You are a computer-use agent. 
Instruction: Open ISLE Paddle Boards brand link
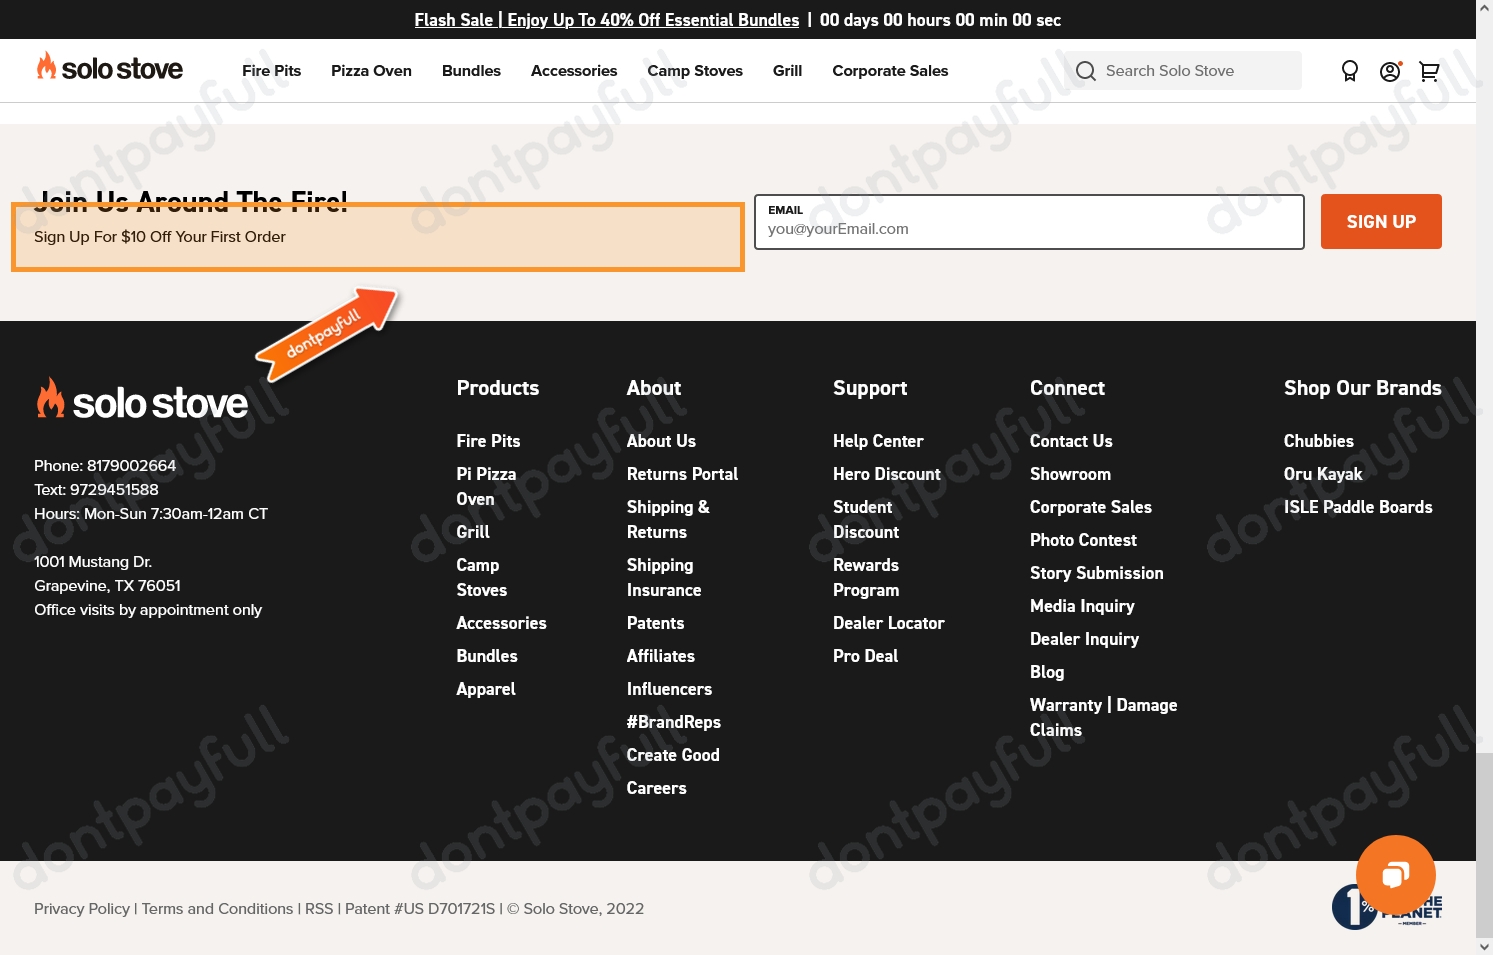(x=1358, y=507)
